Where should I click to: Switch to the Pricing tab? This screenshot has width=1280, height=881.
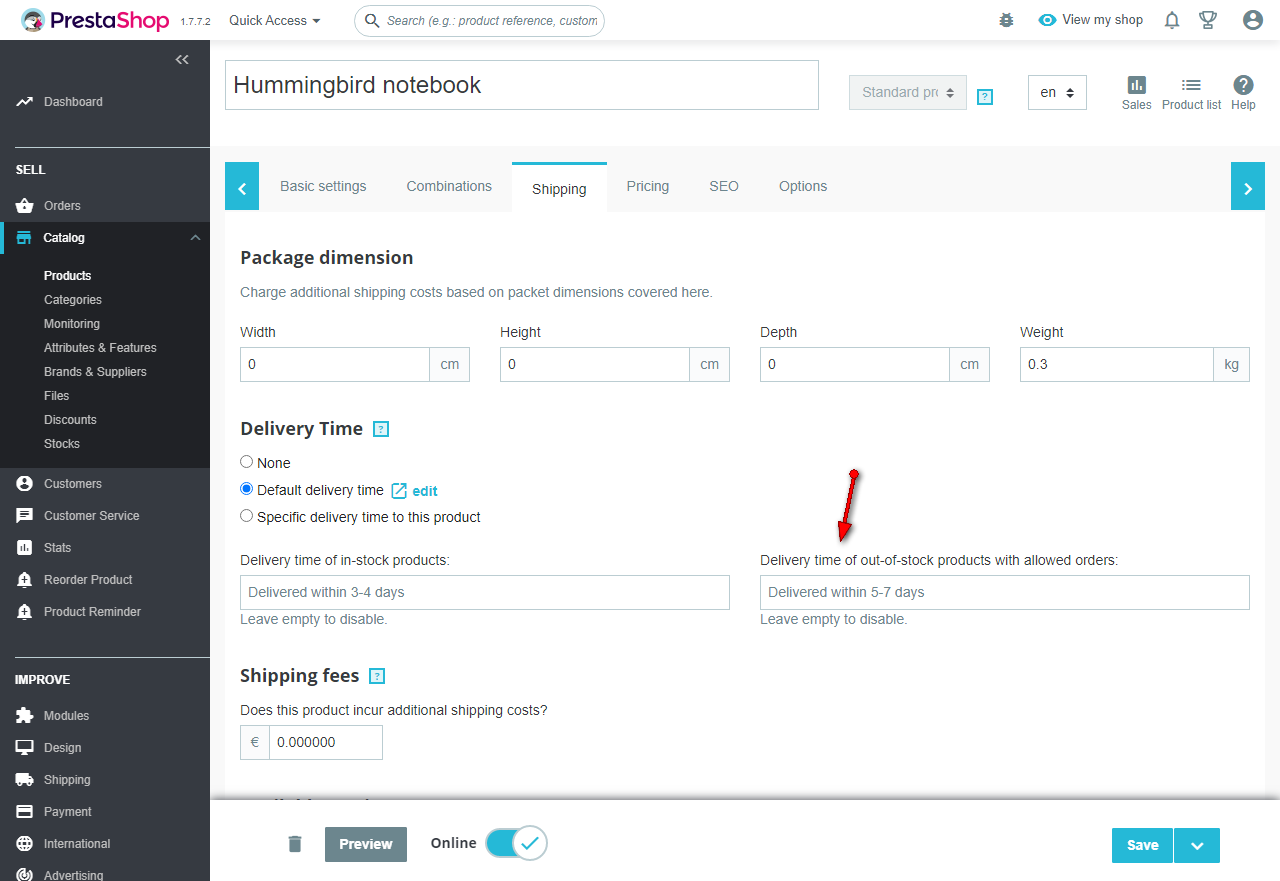pyautogui.click(x=648, y=186)
